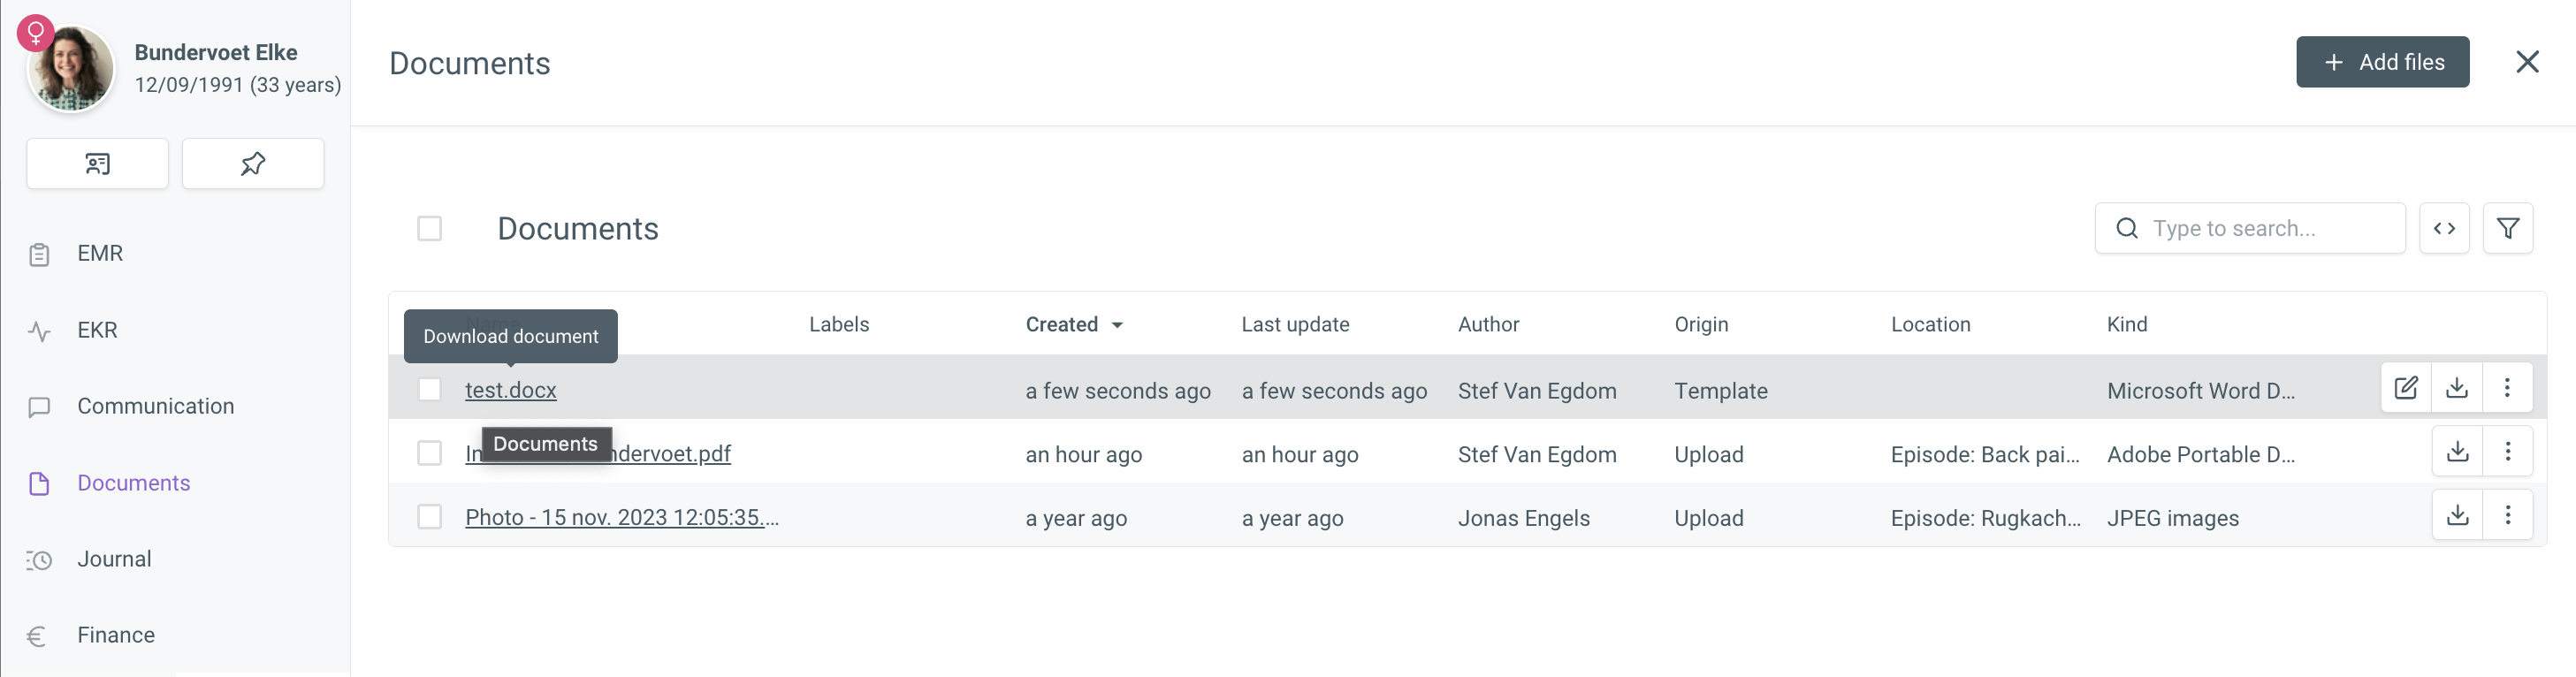This screenshot has width=2576, height=677.
Task: Click the pin icon button
Action: (253, 164)
